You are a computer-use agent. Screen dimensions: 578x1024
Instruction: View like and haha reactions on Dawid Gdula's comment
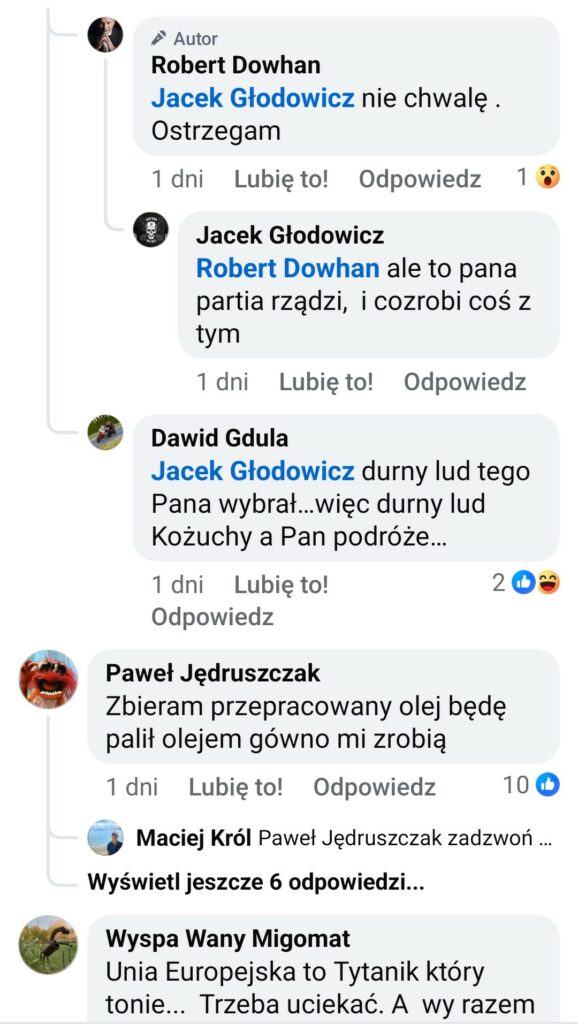(x=526, y=582)
